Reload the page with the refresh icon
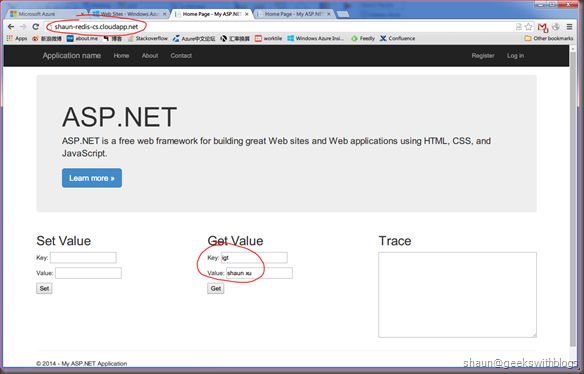Viewport: 584px width, 374px height. pos(36,27)
